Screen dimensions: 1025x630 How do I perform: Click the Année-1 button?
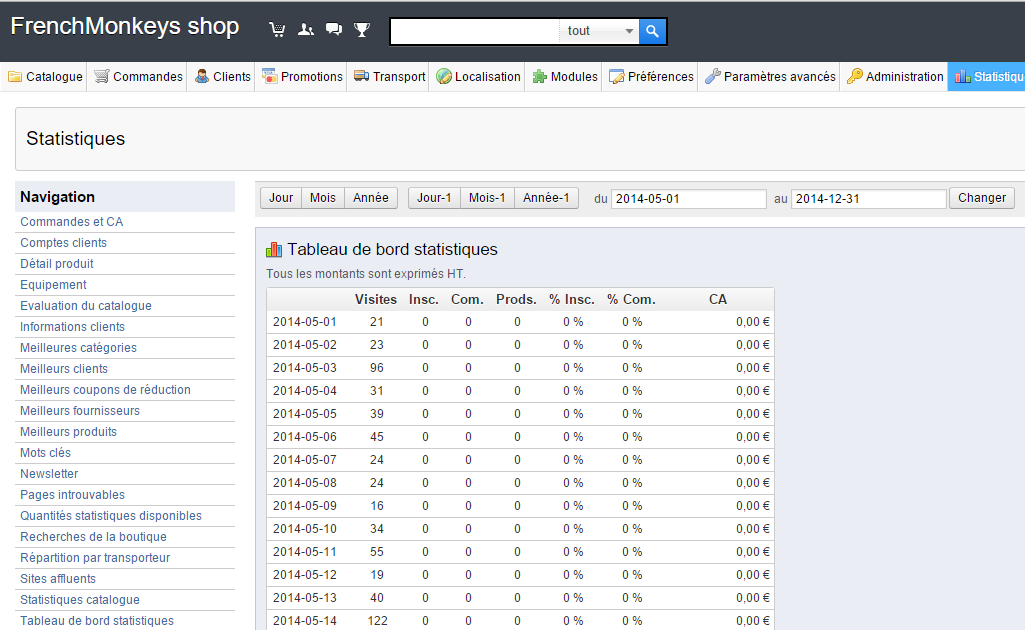[x=546, y=198]
